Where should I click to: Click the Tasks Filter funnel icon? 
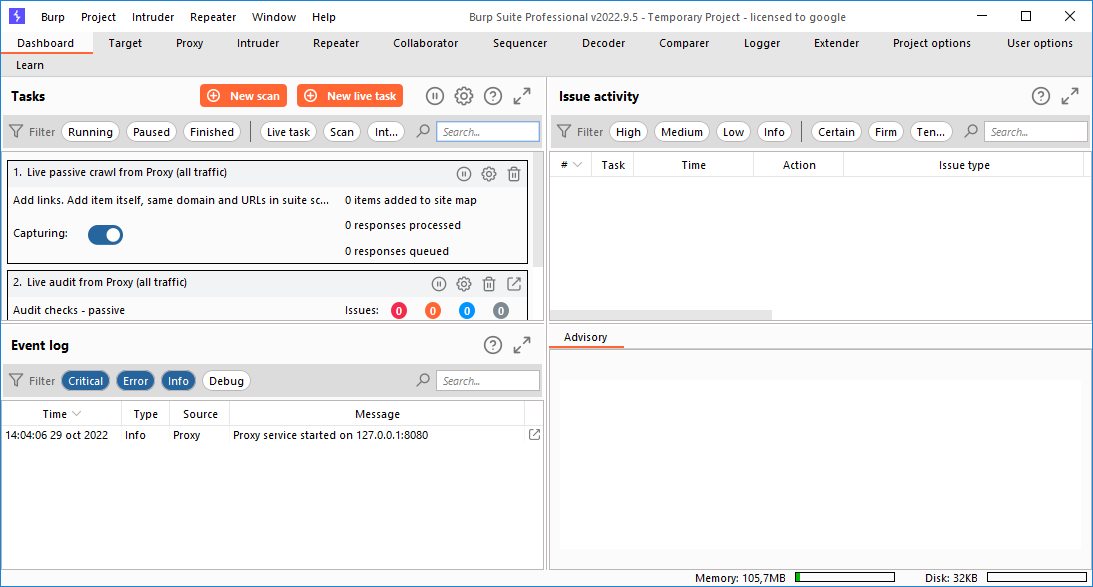click(16, 131)
